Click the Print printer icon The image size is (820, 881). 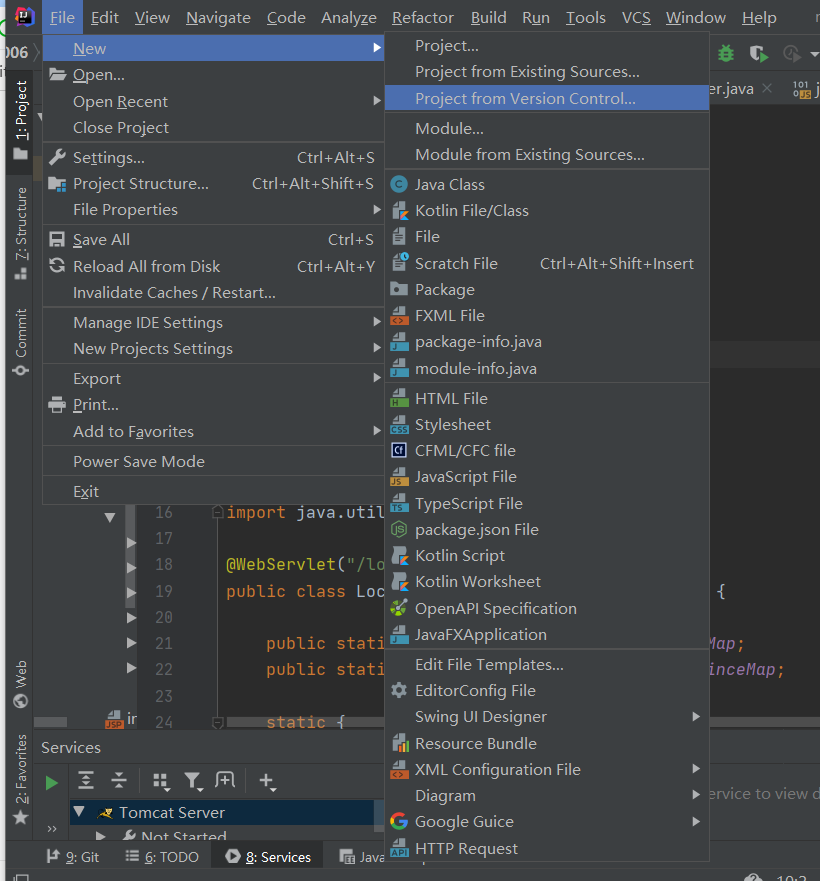pyautogui.click(x=57, y=405)
